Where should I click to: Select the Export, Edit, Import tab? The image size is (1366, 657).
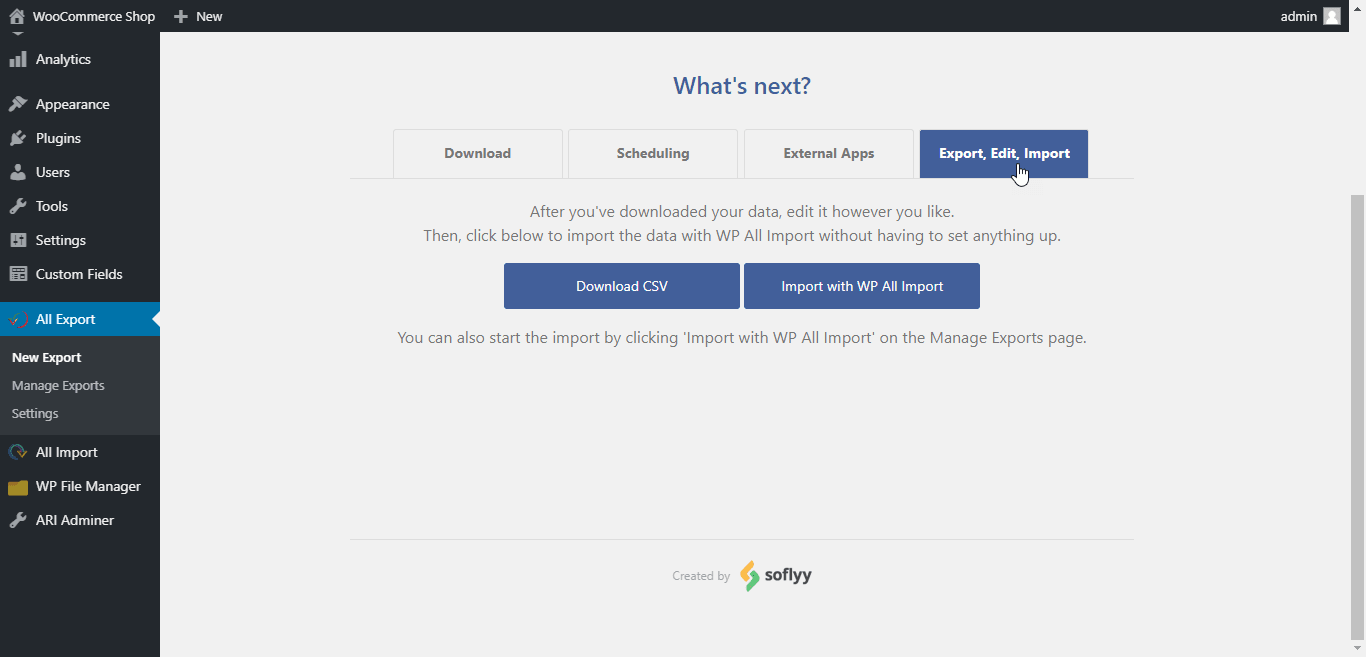point(1004,154)
